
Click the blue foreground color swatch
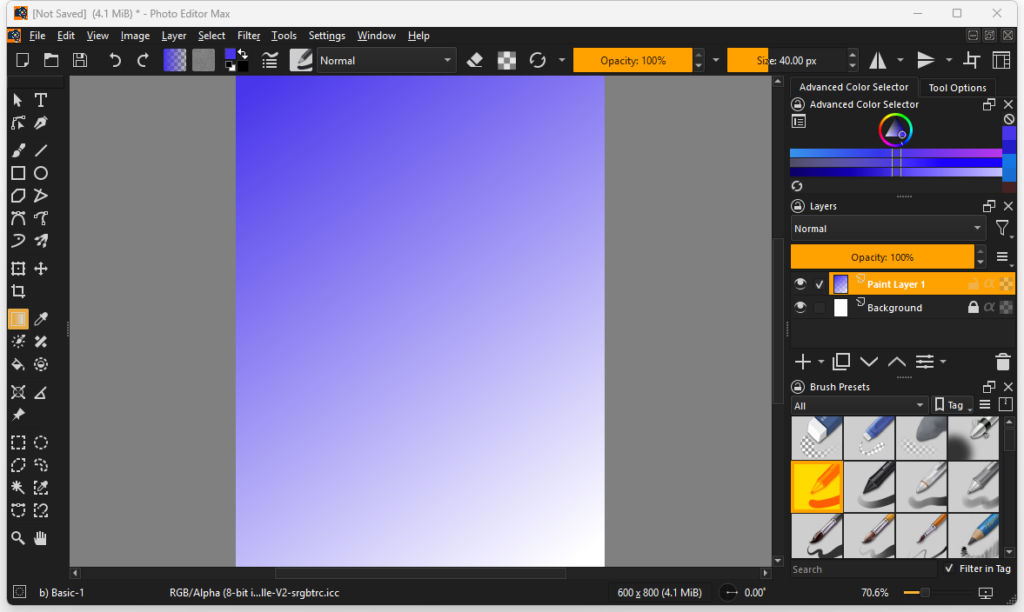pos(230,55)
